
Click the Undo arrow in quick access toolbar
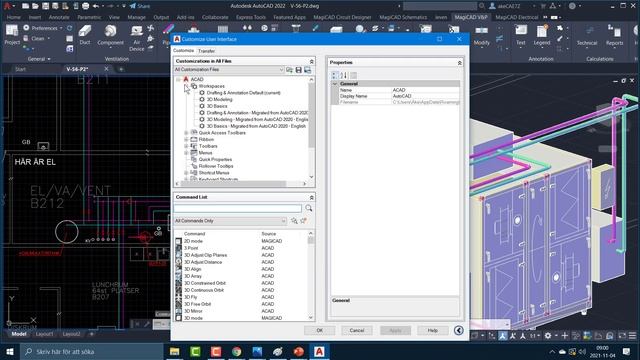pyautogui.click(x=96, y=6)
